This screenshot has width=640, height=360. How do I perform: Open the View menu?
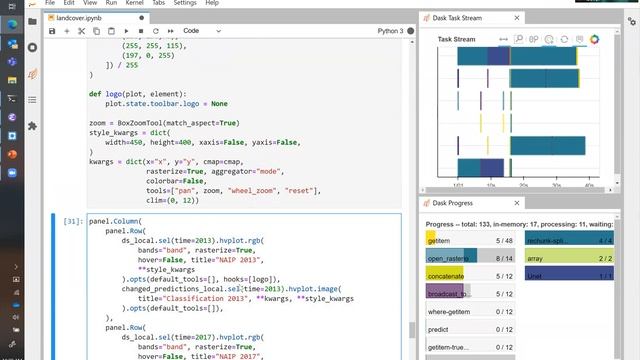pyautogui.click(x=90, y=3)
